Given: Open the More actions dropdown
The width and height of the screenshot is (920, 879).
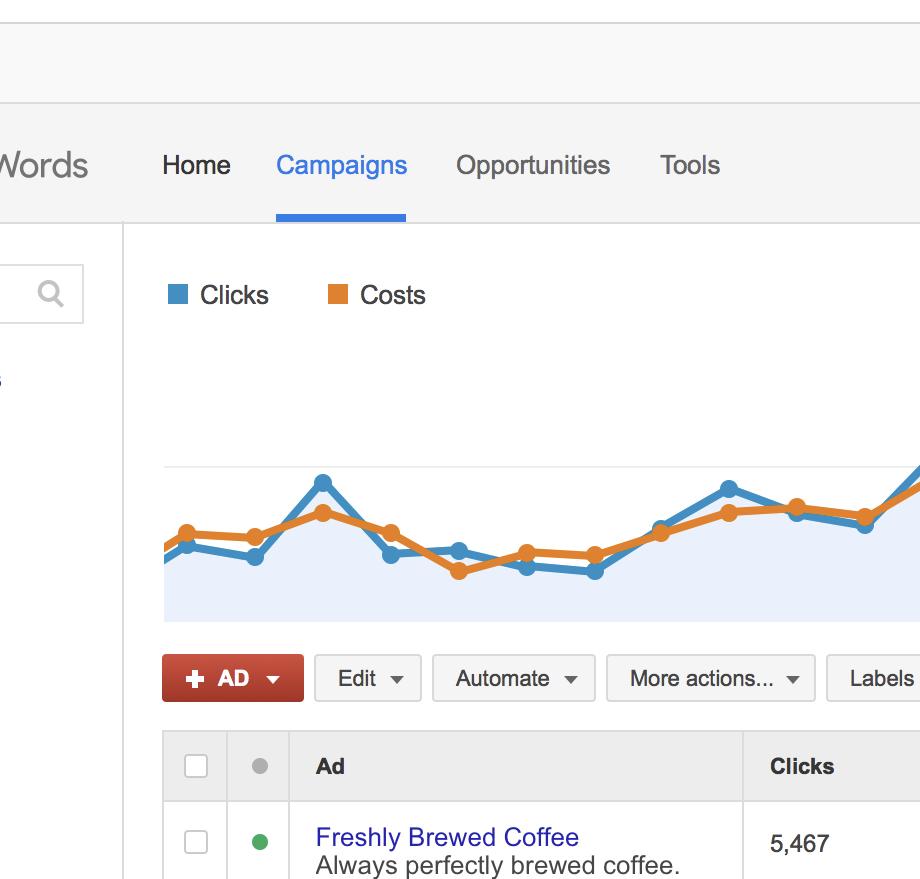Looking at the screenshot, I should (711, 678).
